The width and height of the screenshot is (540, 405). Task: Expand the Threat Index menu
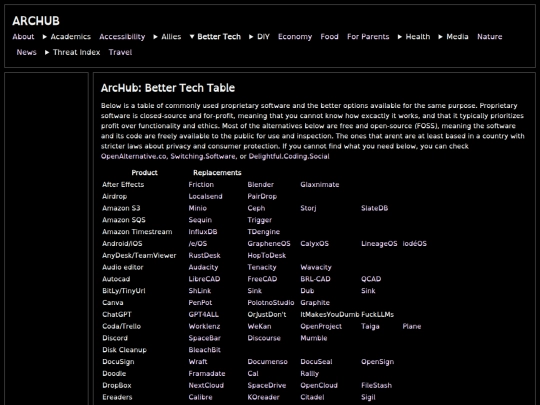(47, 52)
